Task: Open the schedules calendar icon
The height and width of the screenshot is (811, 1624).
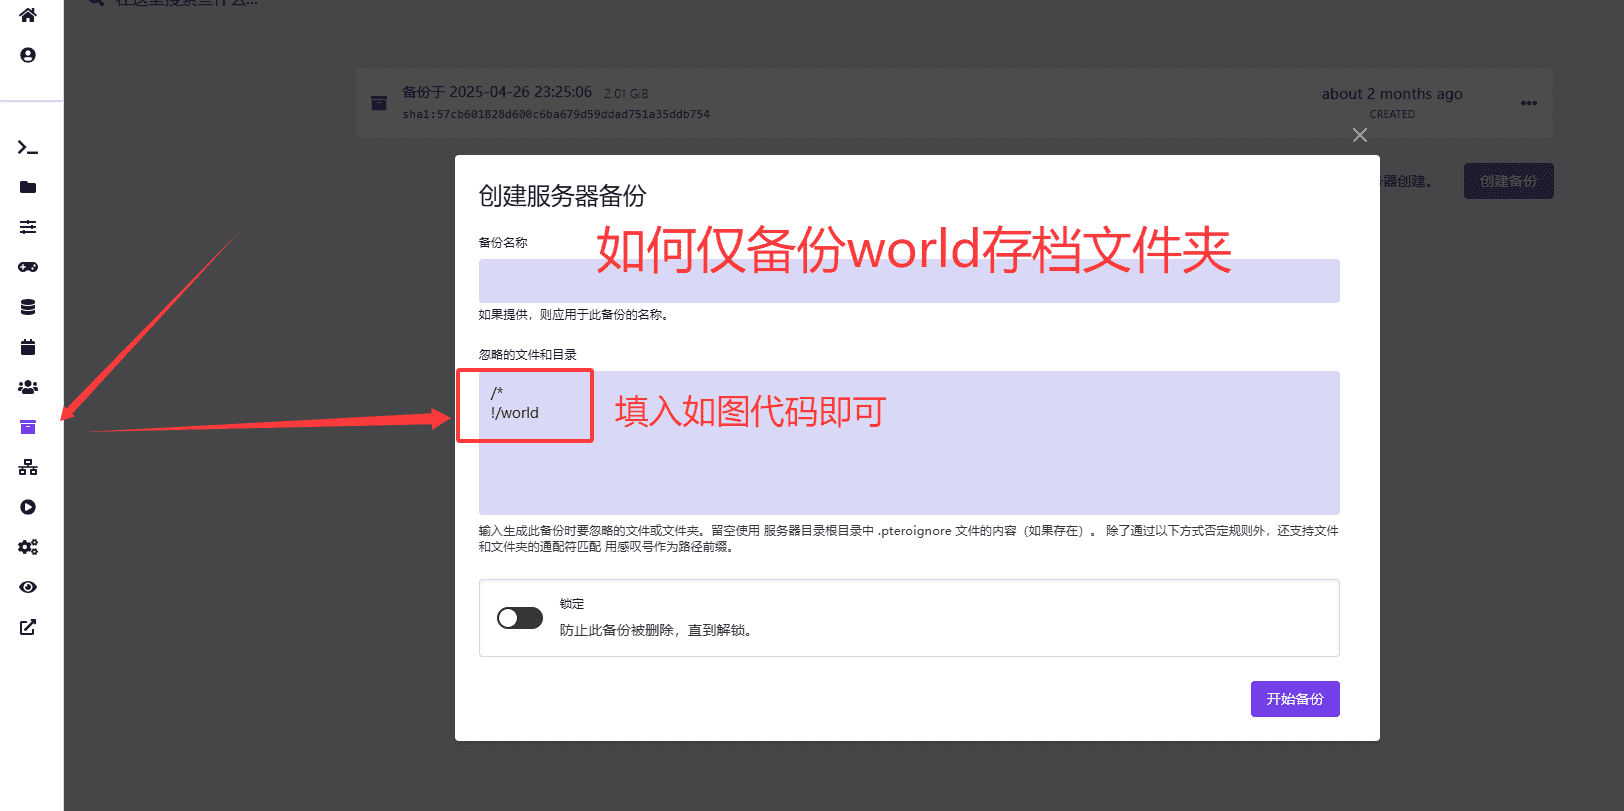Action: [x=28, y=347]
